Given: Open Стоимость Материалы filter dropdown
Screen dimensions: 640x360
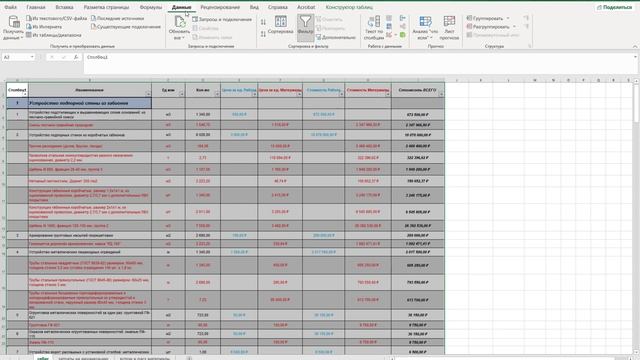Looking at the screenshot, I should 388,94.
